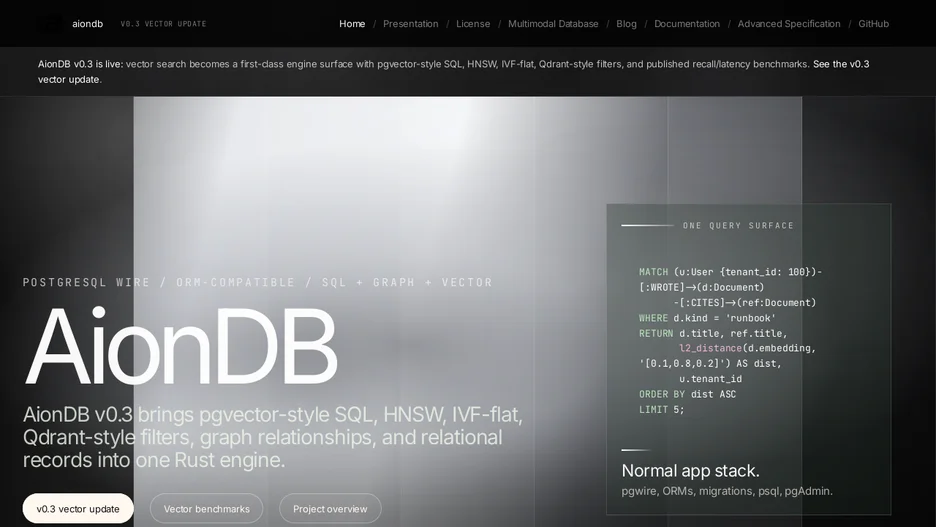Visit the Blog link
The image size is (936, 527).
tap(626, 24)
